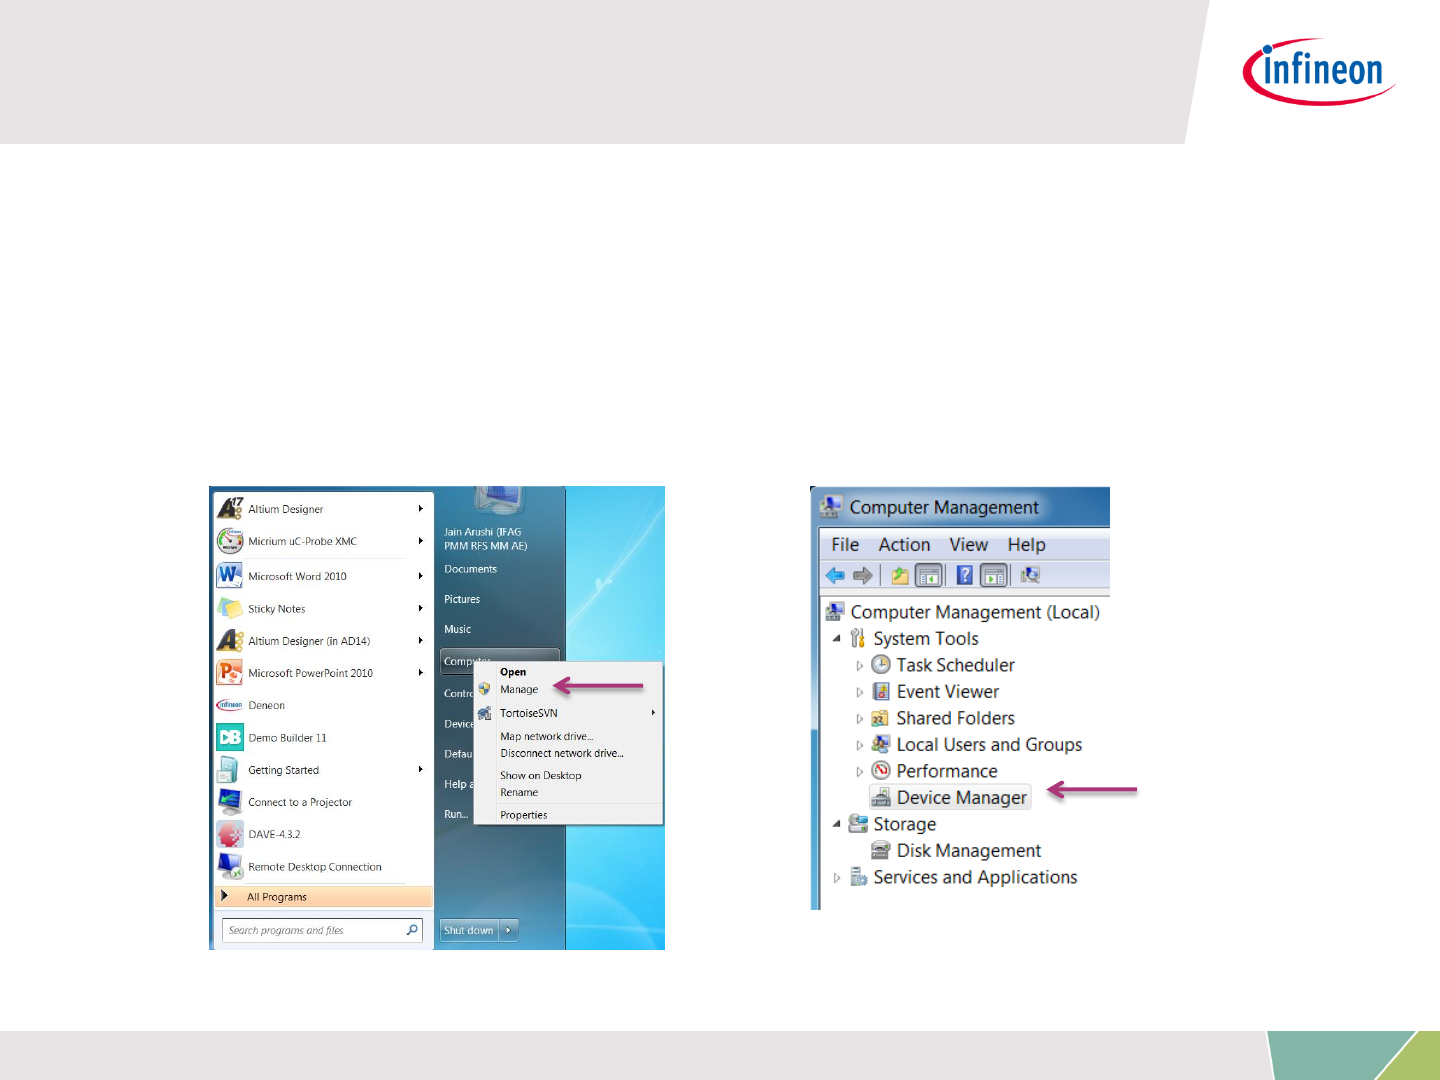Expand the Shared Folders node triangle
Image resolution: width=1440 pixels, height=1080 pixels.
[x=859, y=718]
